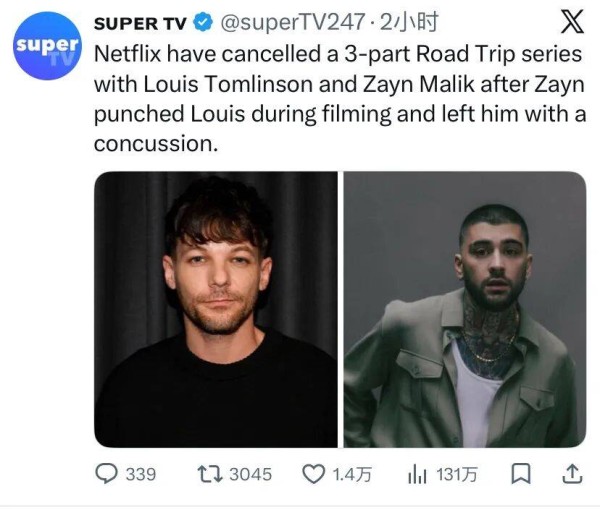Click the word concussion ending the tweet

154,143
